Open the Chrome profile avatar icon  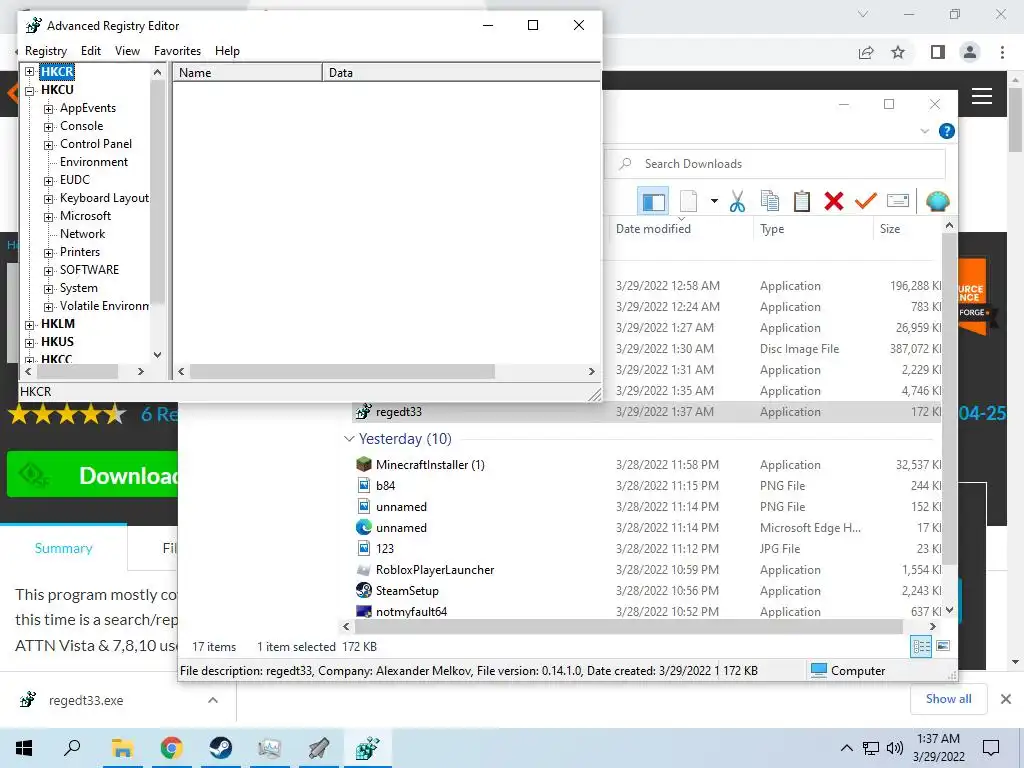(970, 52)
